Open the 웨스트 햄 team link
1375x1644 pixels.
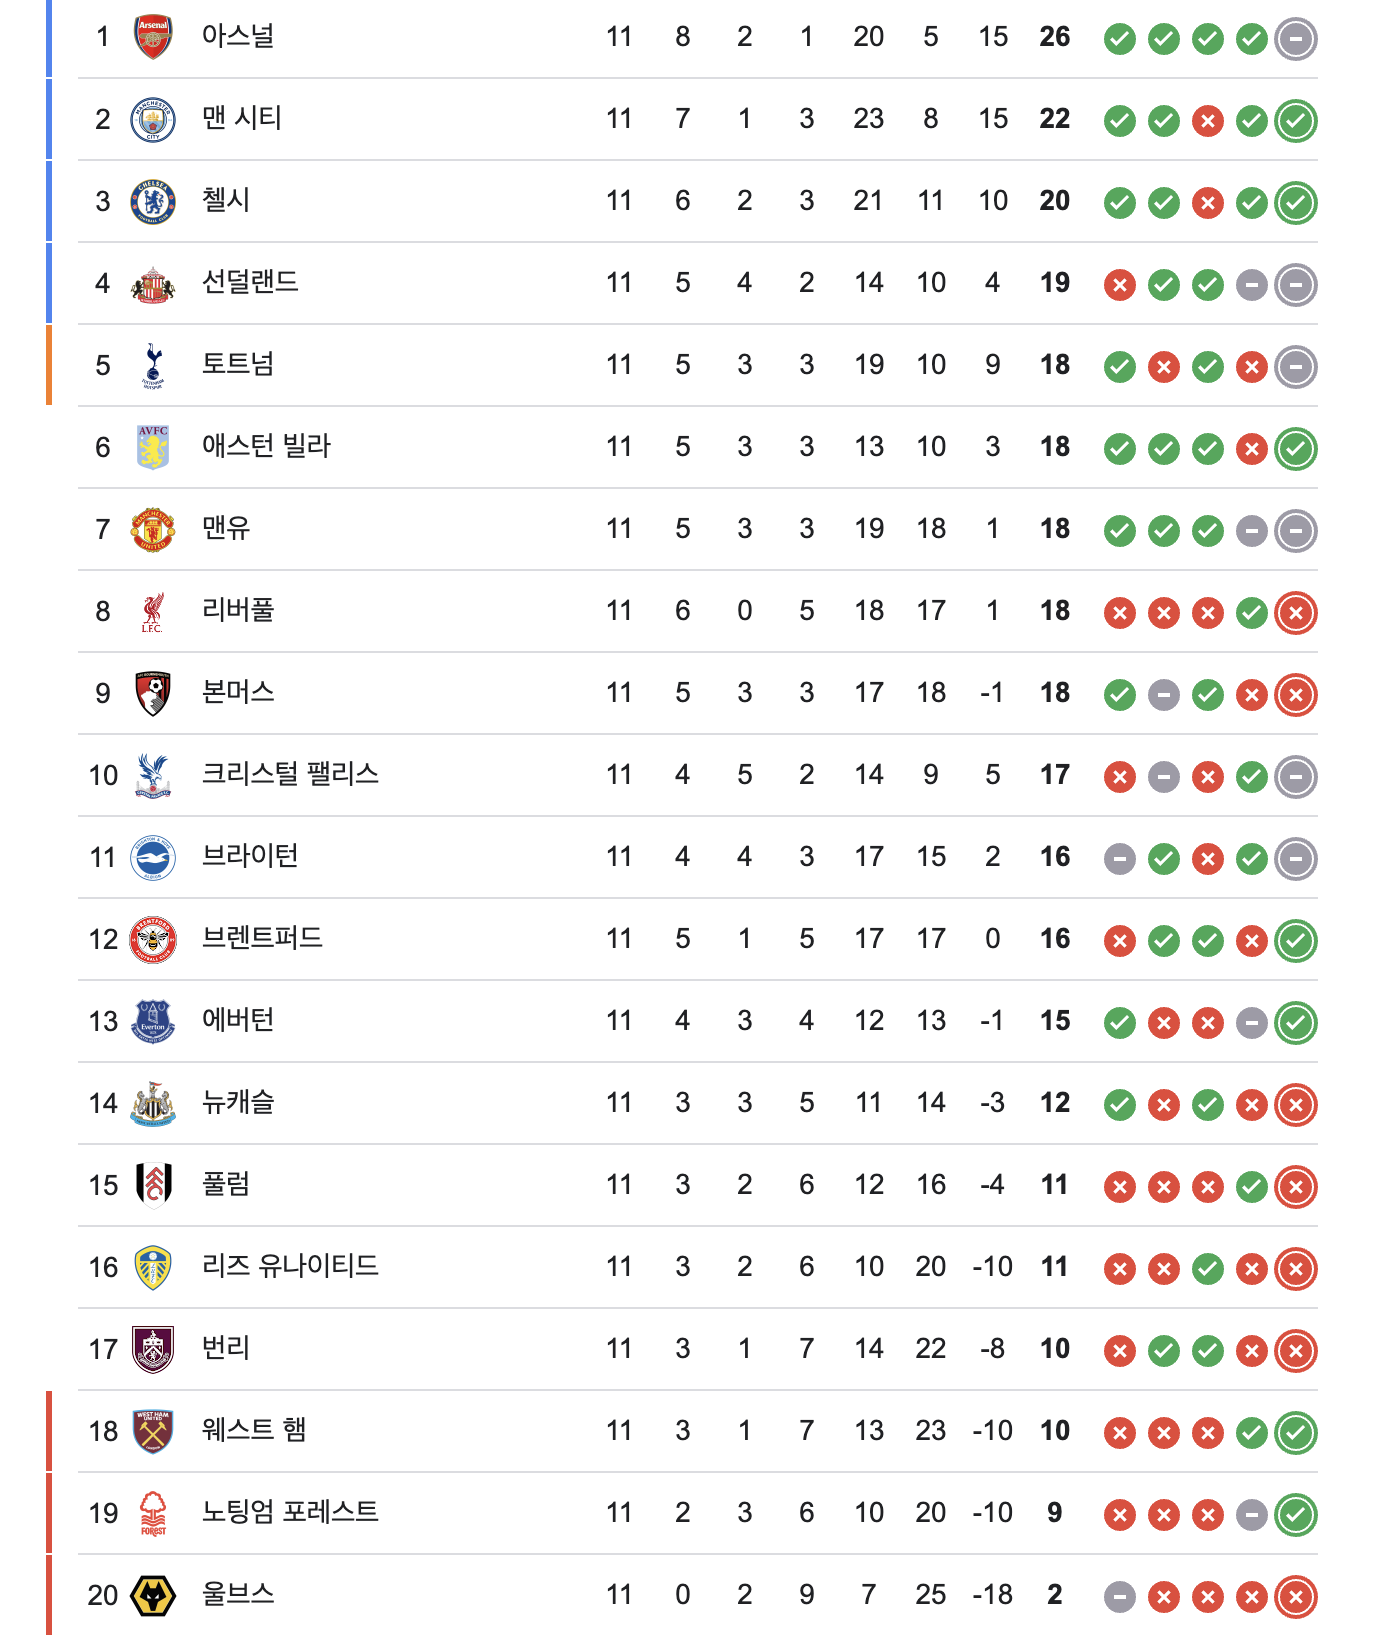pos(254,1431)
